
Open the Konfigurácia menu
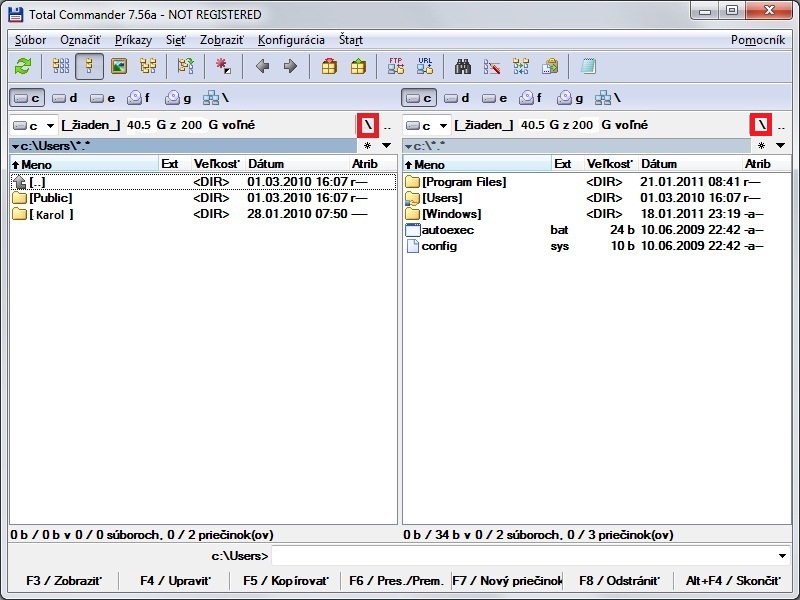(291, 40)
